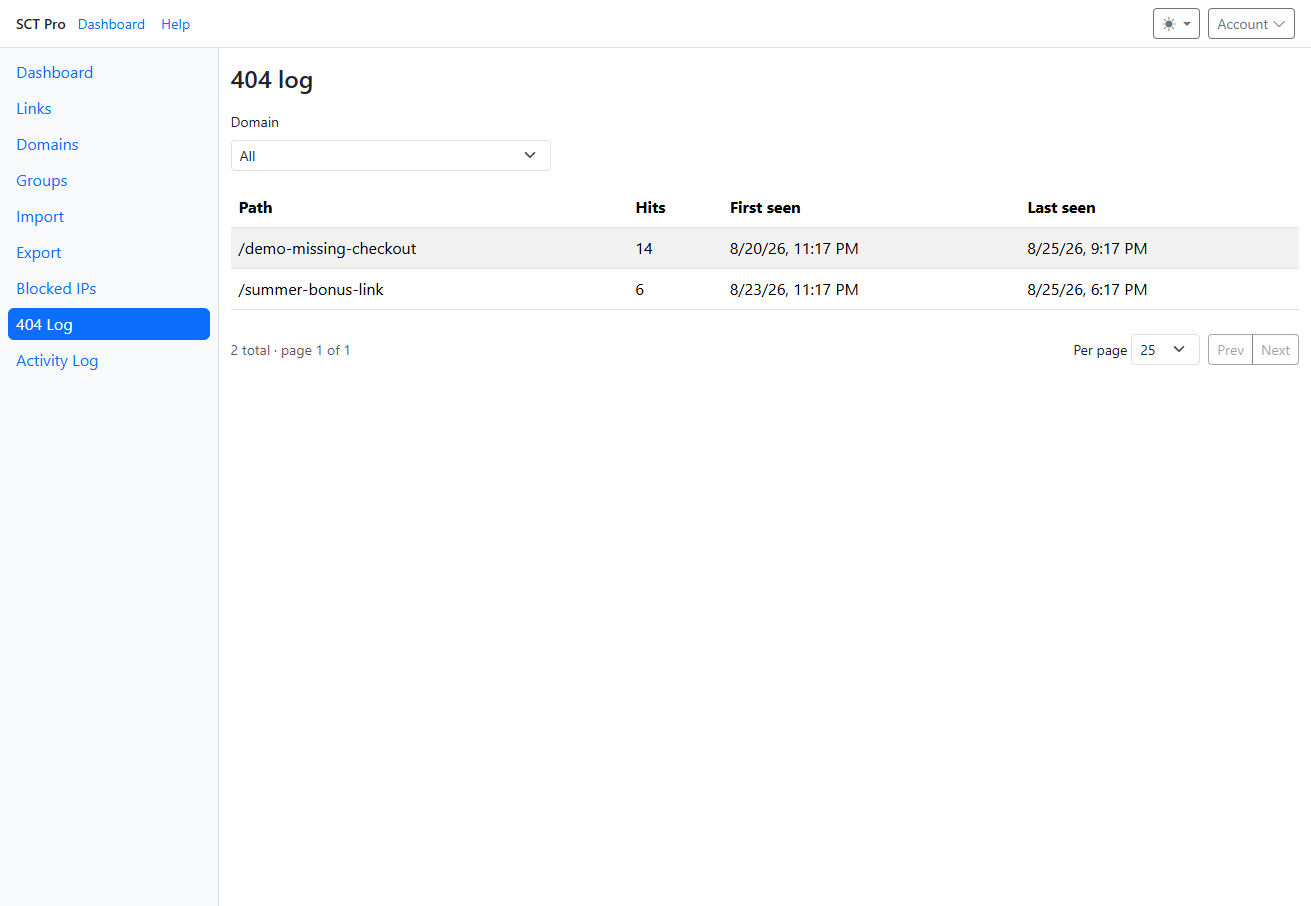Open the Account dropdown menu
The height and width of the screenshot is (906, 1311).
[1251, 24]
